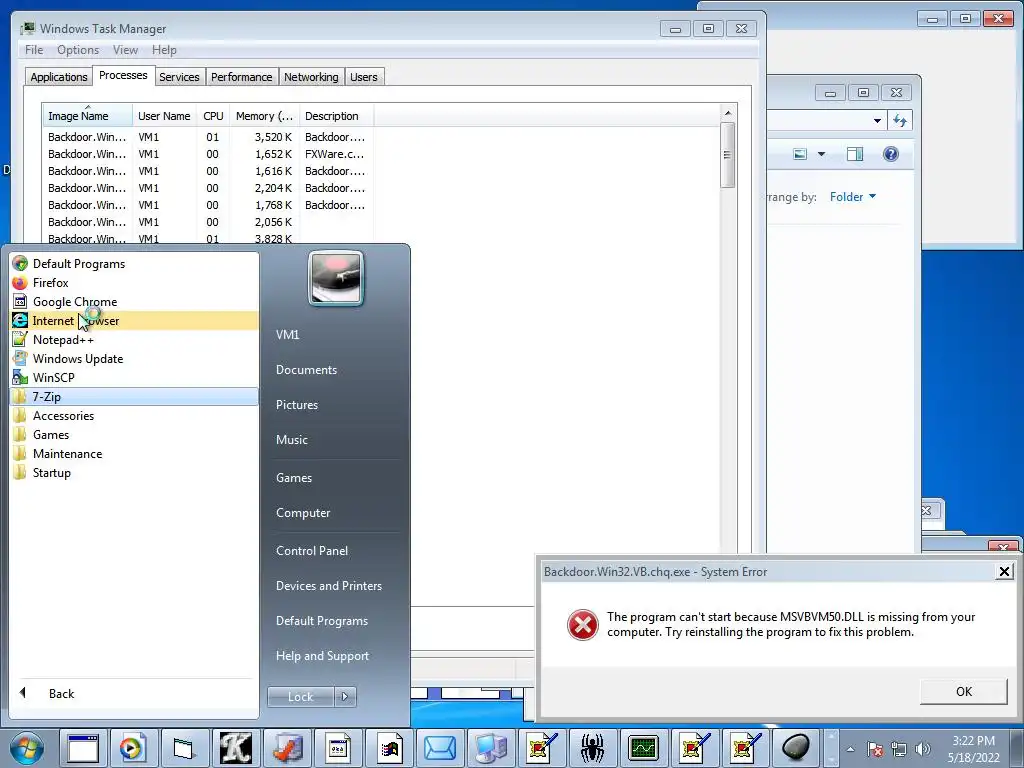The height and width of the screenshot is (768, 1024).
Task: Click the spider icon on the taskbar
Action: [x=592, y=748]
